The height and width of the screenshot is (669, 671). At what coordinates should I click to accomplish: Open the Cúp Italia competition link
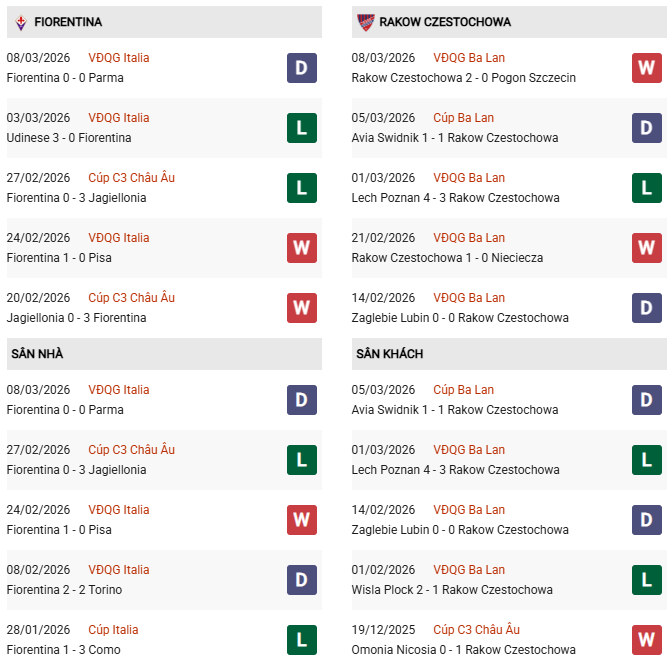click(113, 630)
